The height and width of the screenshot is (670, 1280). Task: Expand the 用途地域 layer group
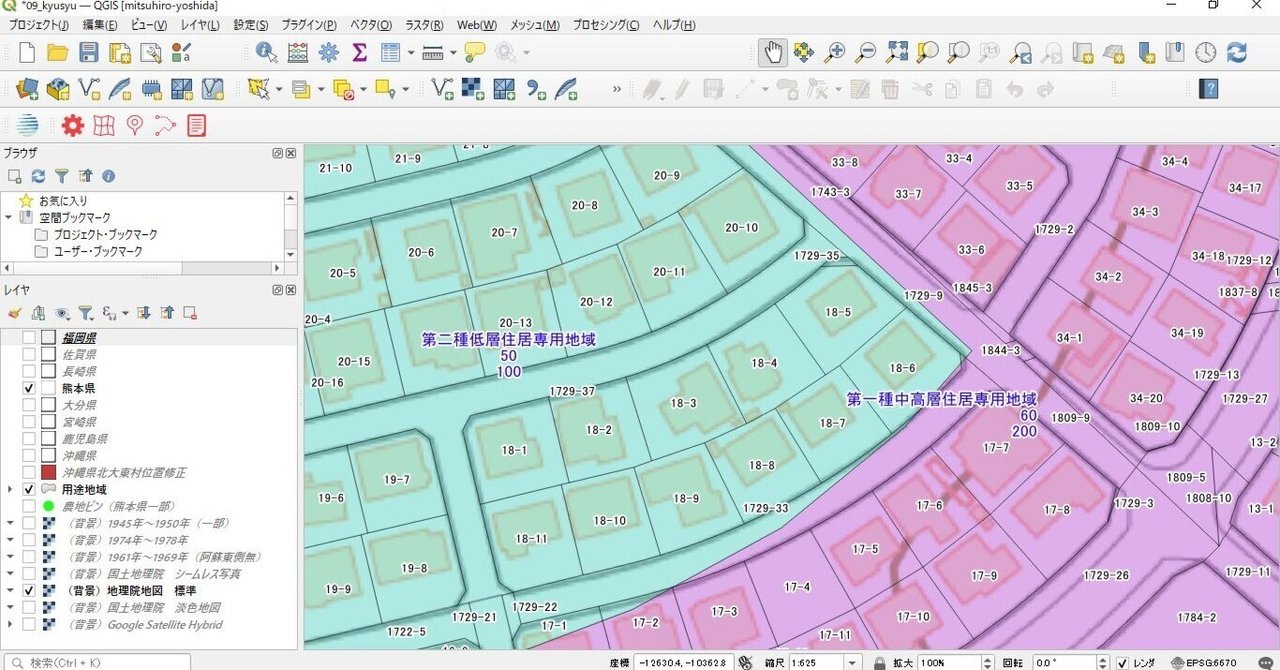tap(10, 490)
